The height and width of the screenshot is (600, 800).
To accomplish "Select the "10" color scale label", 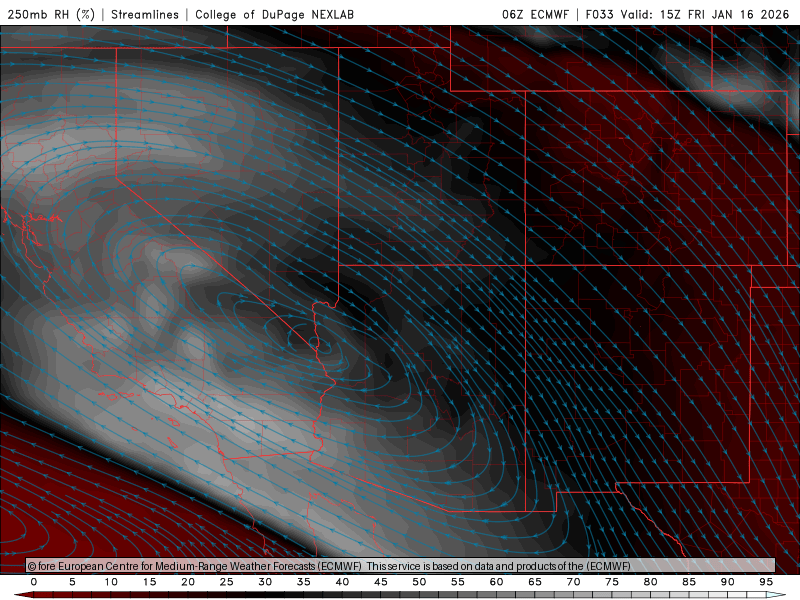I will pos(111,582).
